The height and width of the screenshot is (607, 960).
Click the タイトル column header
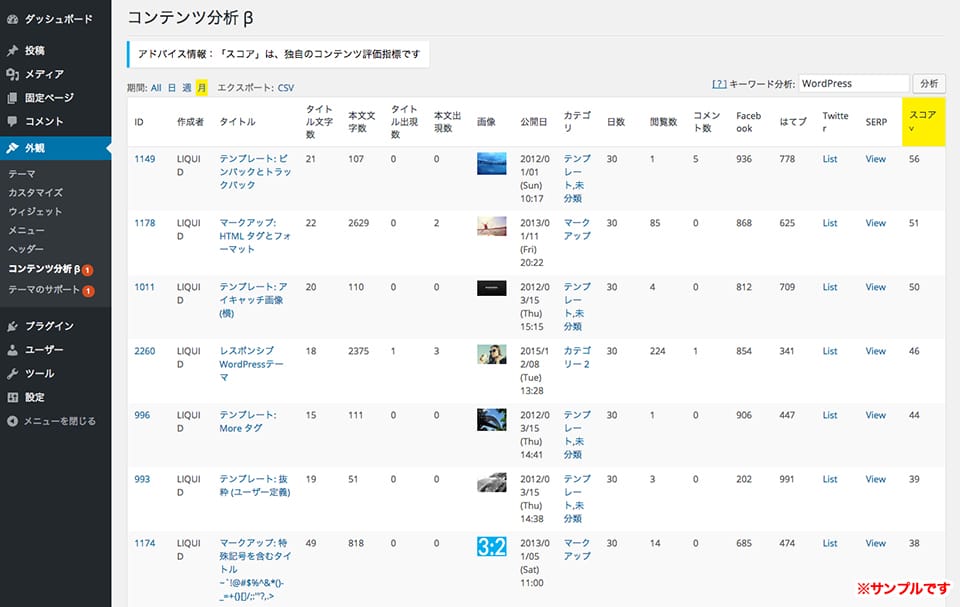pyautogui.click(x=238, y=122)
